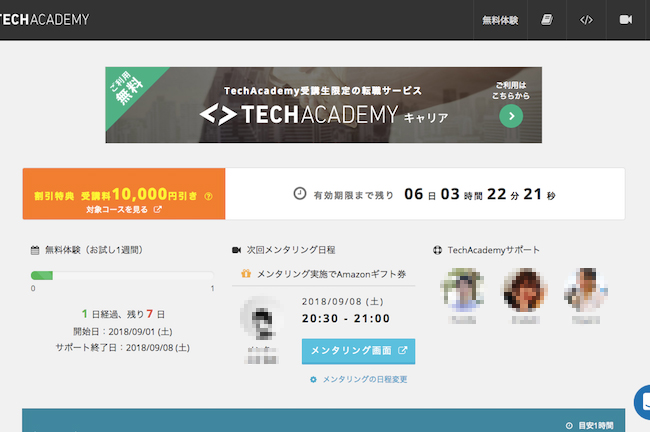The height and width of the screenshot is (432, 650).
Task: Open the chat widget bubble at right edge
Action: click(643, 402)
